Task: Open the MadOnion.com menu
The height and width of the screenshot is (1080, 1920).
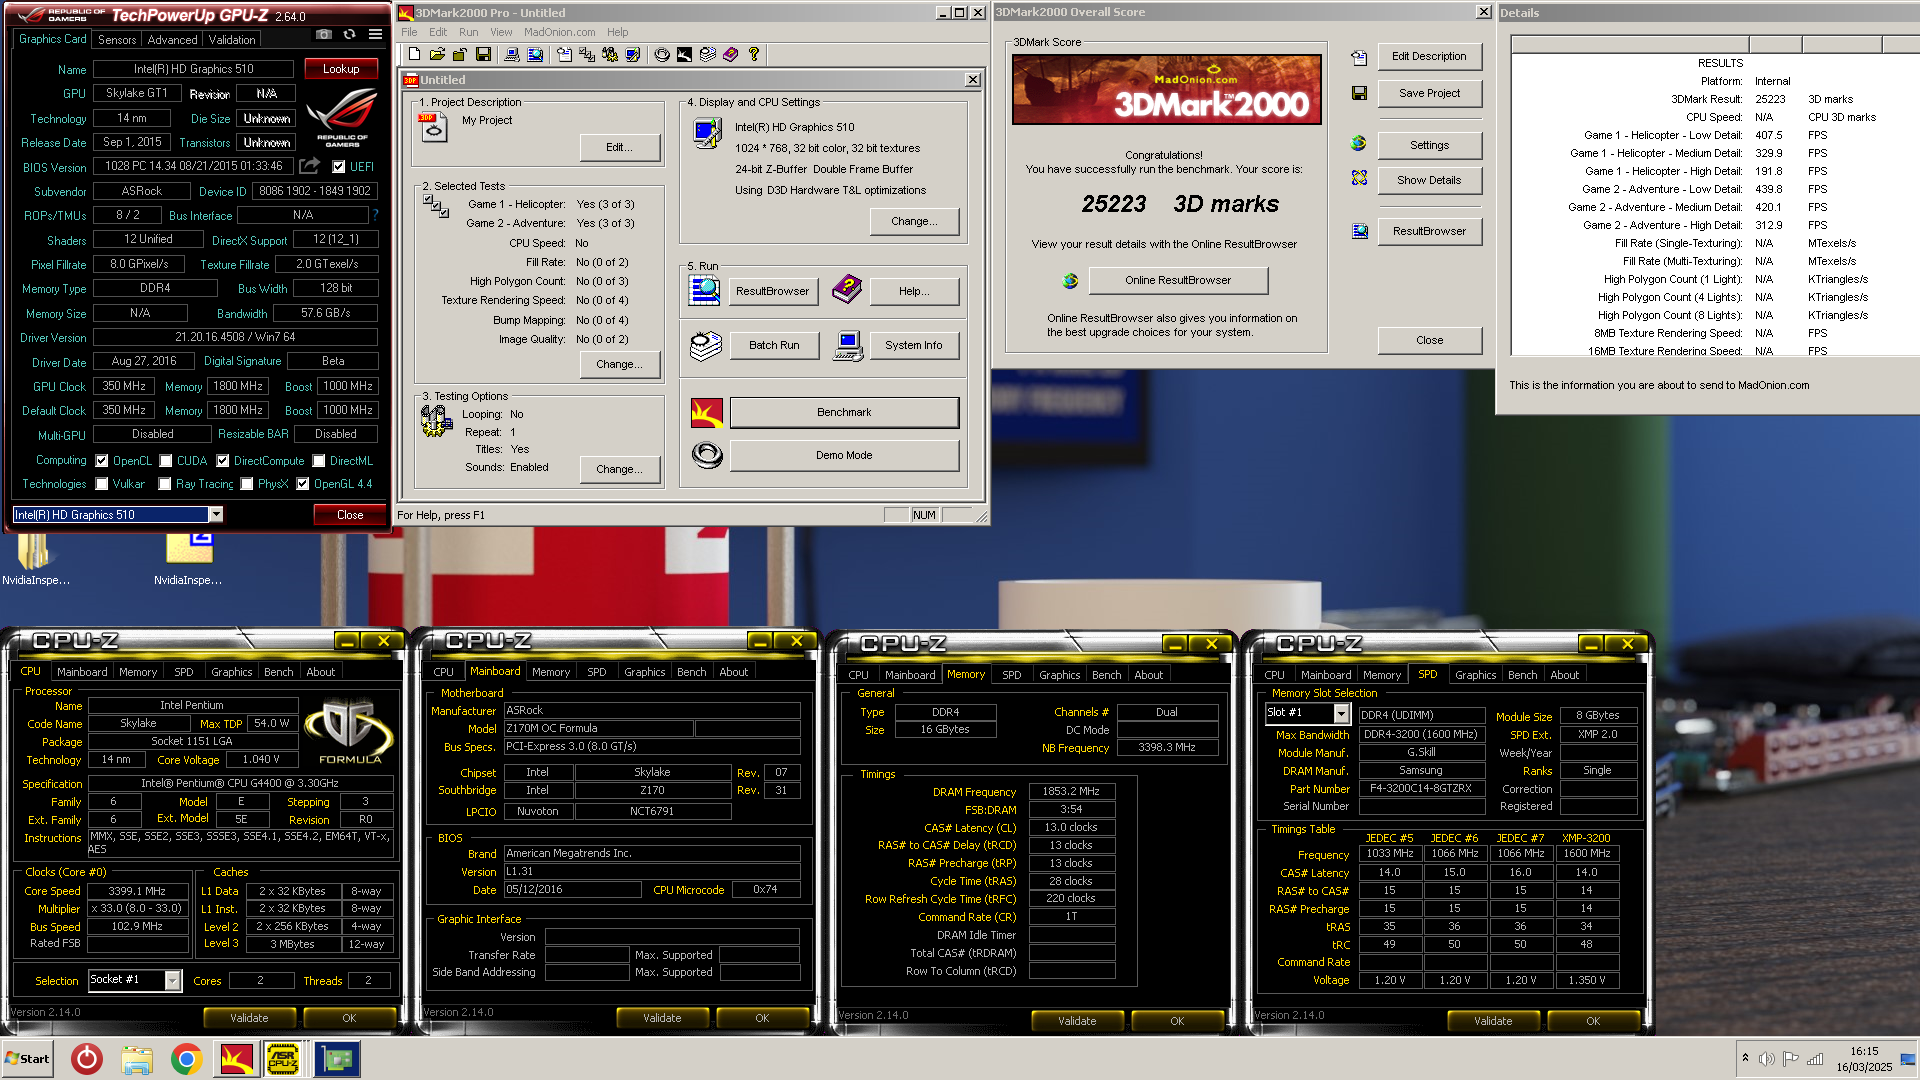Action: pyautogui.click(x=559, y=32)
